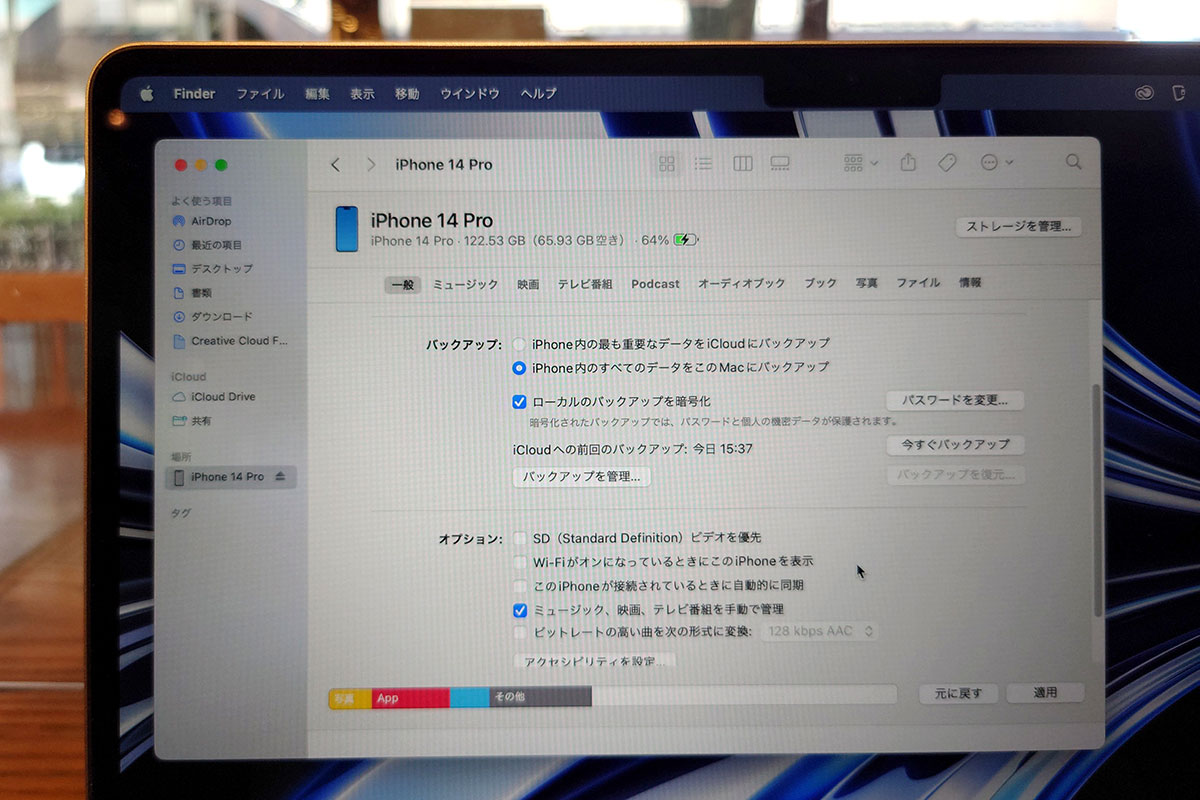
Task: Switch to column view
Action: pos(742,163)
